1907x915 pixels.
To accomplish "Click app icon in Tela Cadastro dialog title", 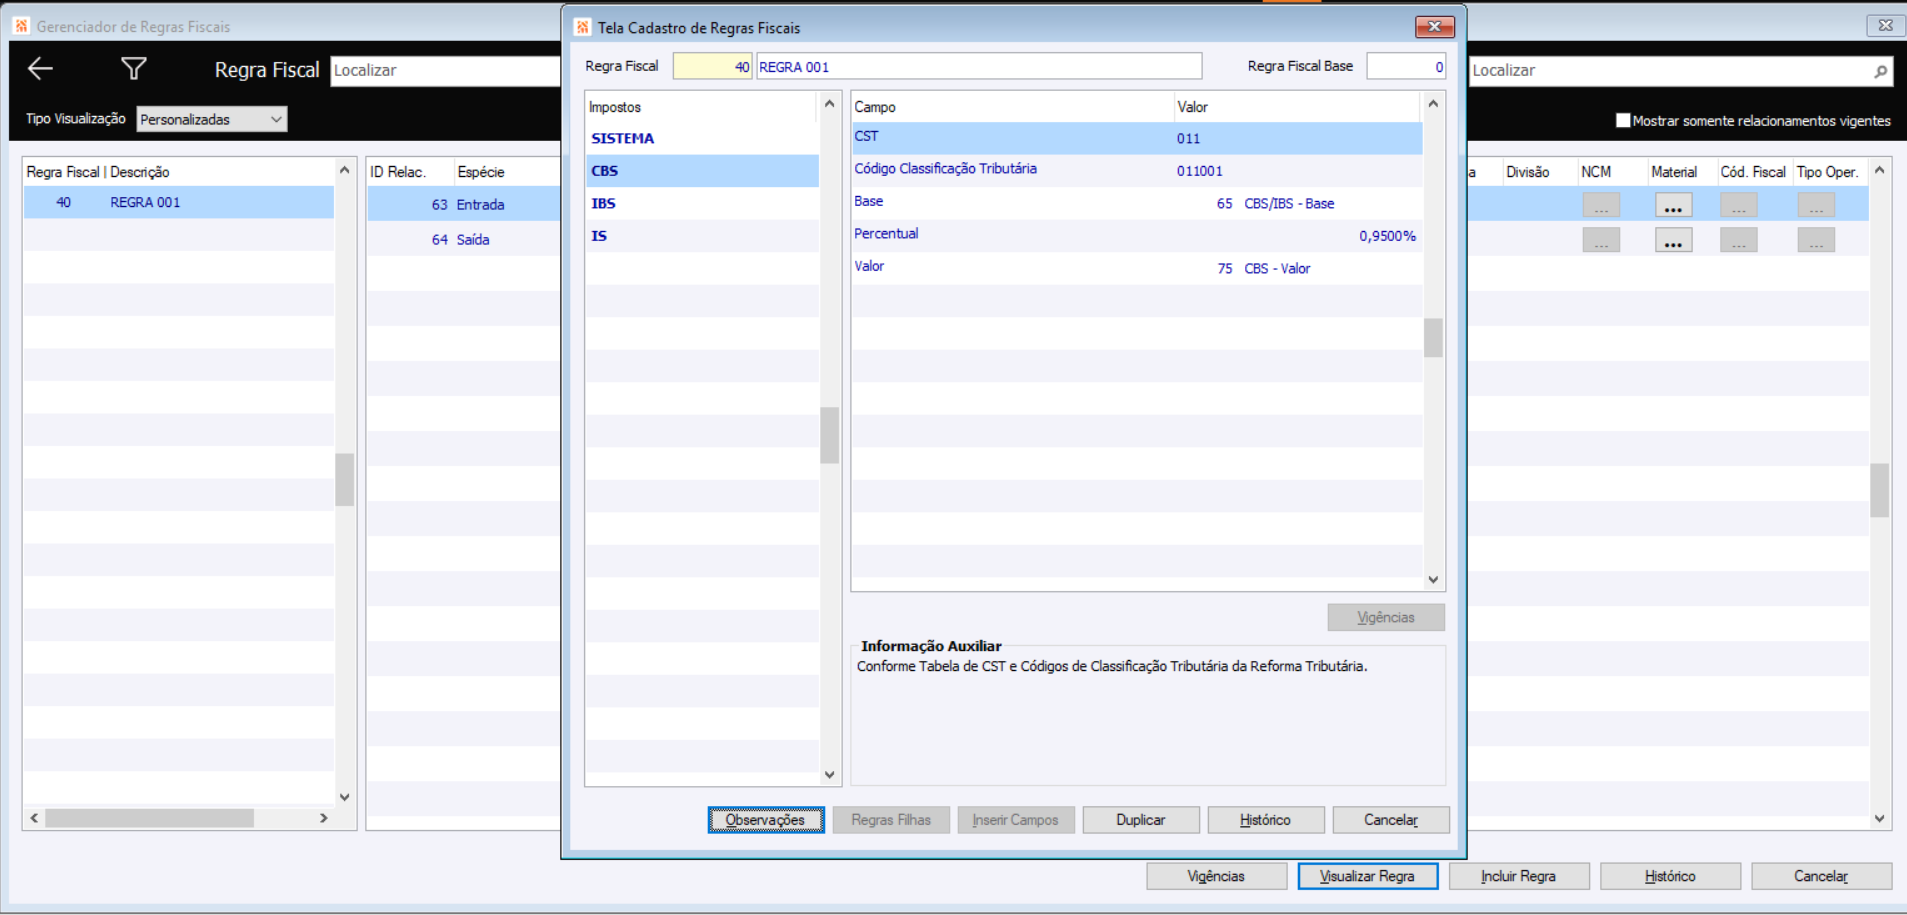I will pyautogui.click(x=583, y=27).
